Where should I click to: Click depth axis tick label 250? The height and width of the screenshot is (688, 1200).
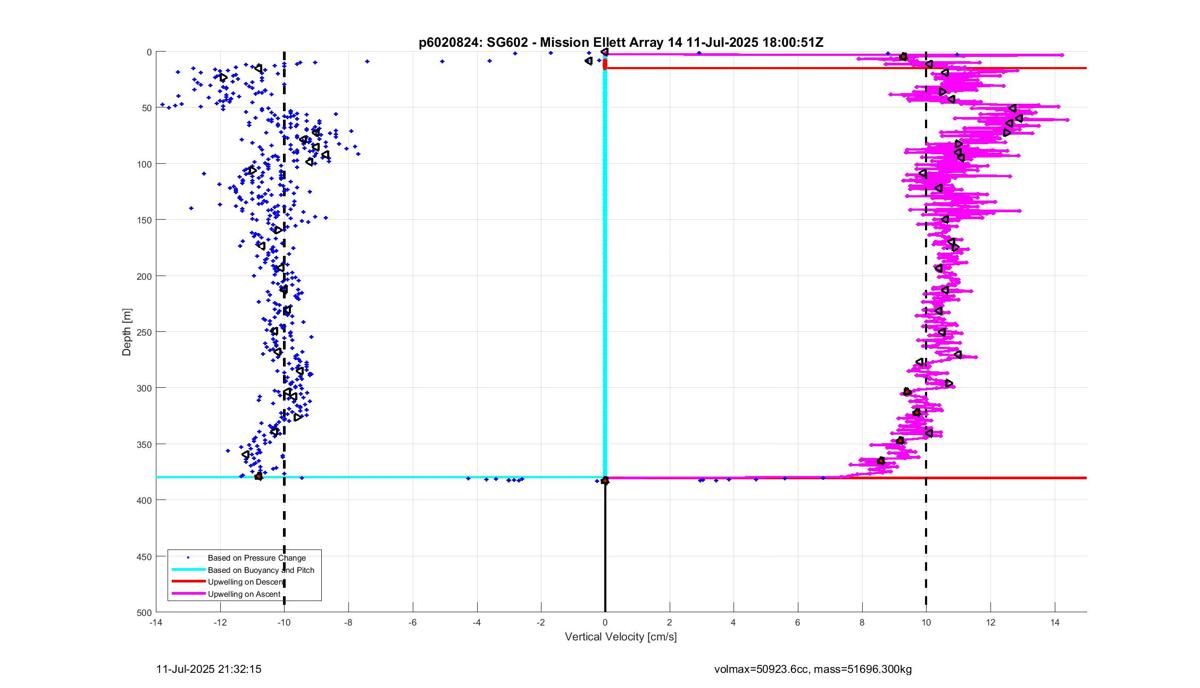click(x=143, y=332)
